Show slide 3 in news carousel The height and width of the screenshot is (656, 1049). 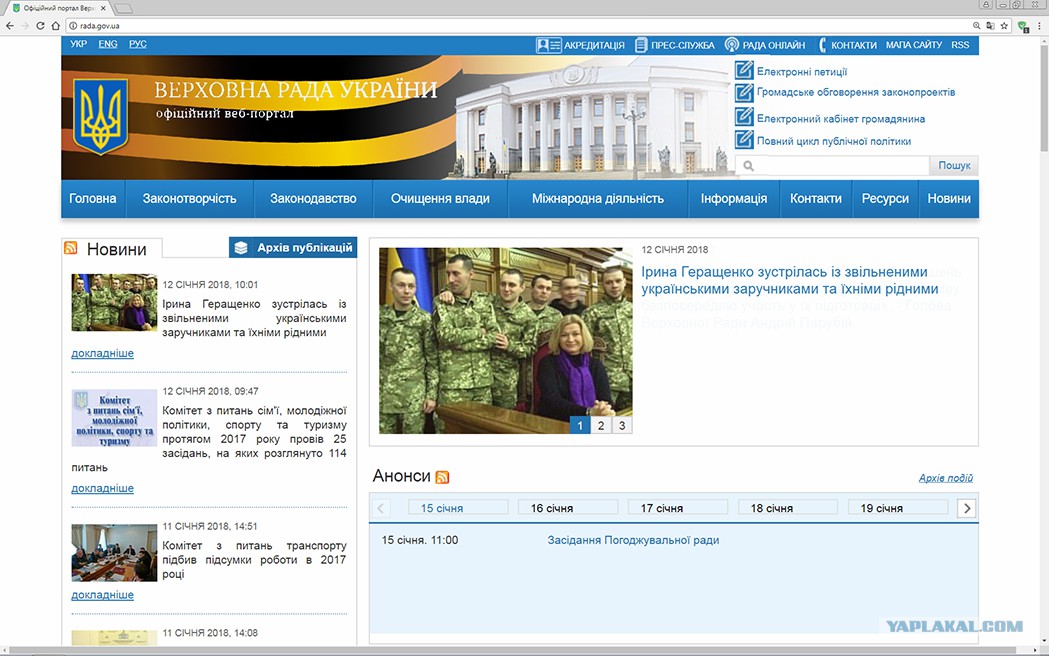coord(622,425)
